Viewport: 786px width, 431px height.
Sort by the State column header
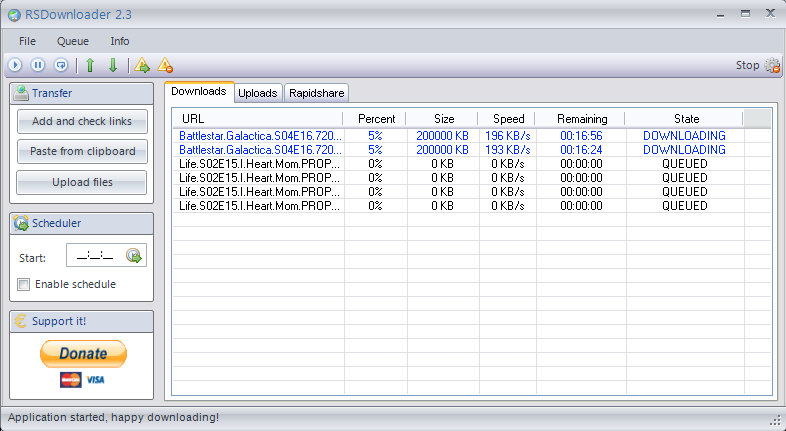click(x=686, y=119)
